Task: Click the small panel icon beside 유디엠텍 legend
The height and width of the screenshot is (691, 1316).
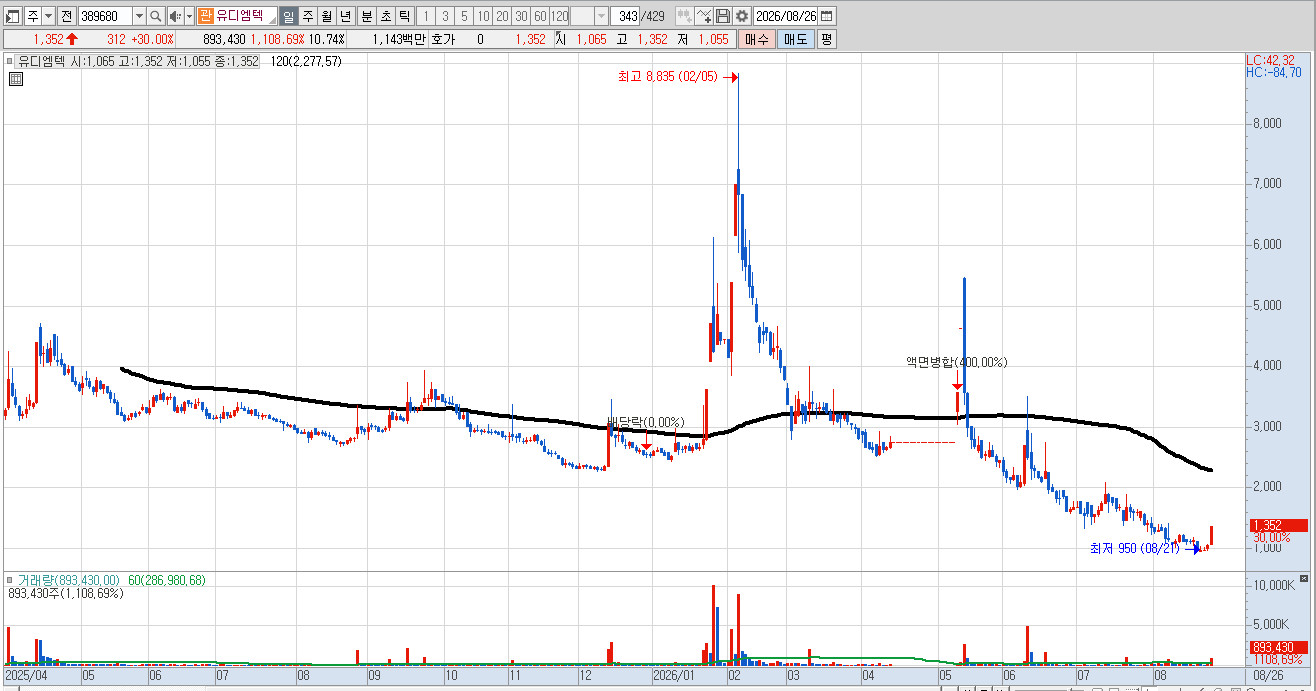Action: tap(12, 61)
